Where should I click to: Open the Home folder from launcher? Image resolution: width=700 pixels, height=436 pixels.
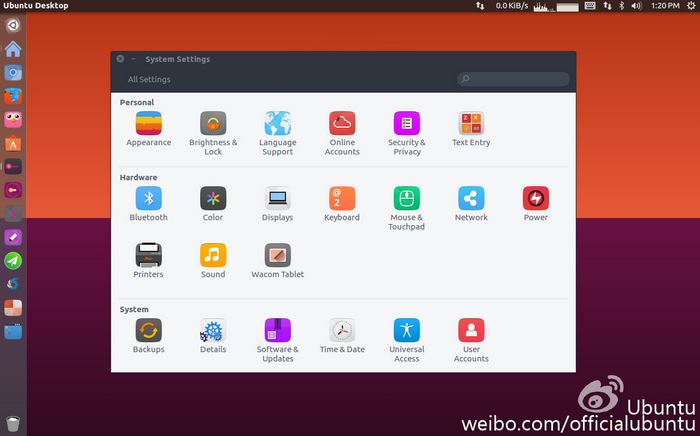tap(13, 49)
